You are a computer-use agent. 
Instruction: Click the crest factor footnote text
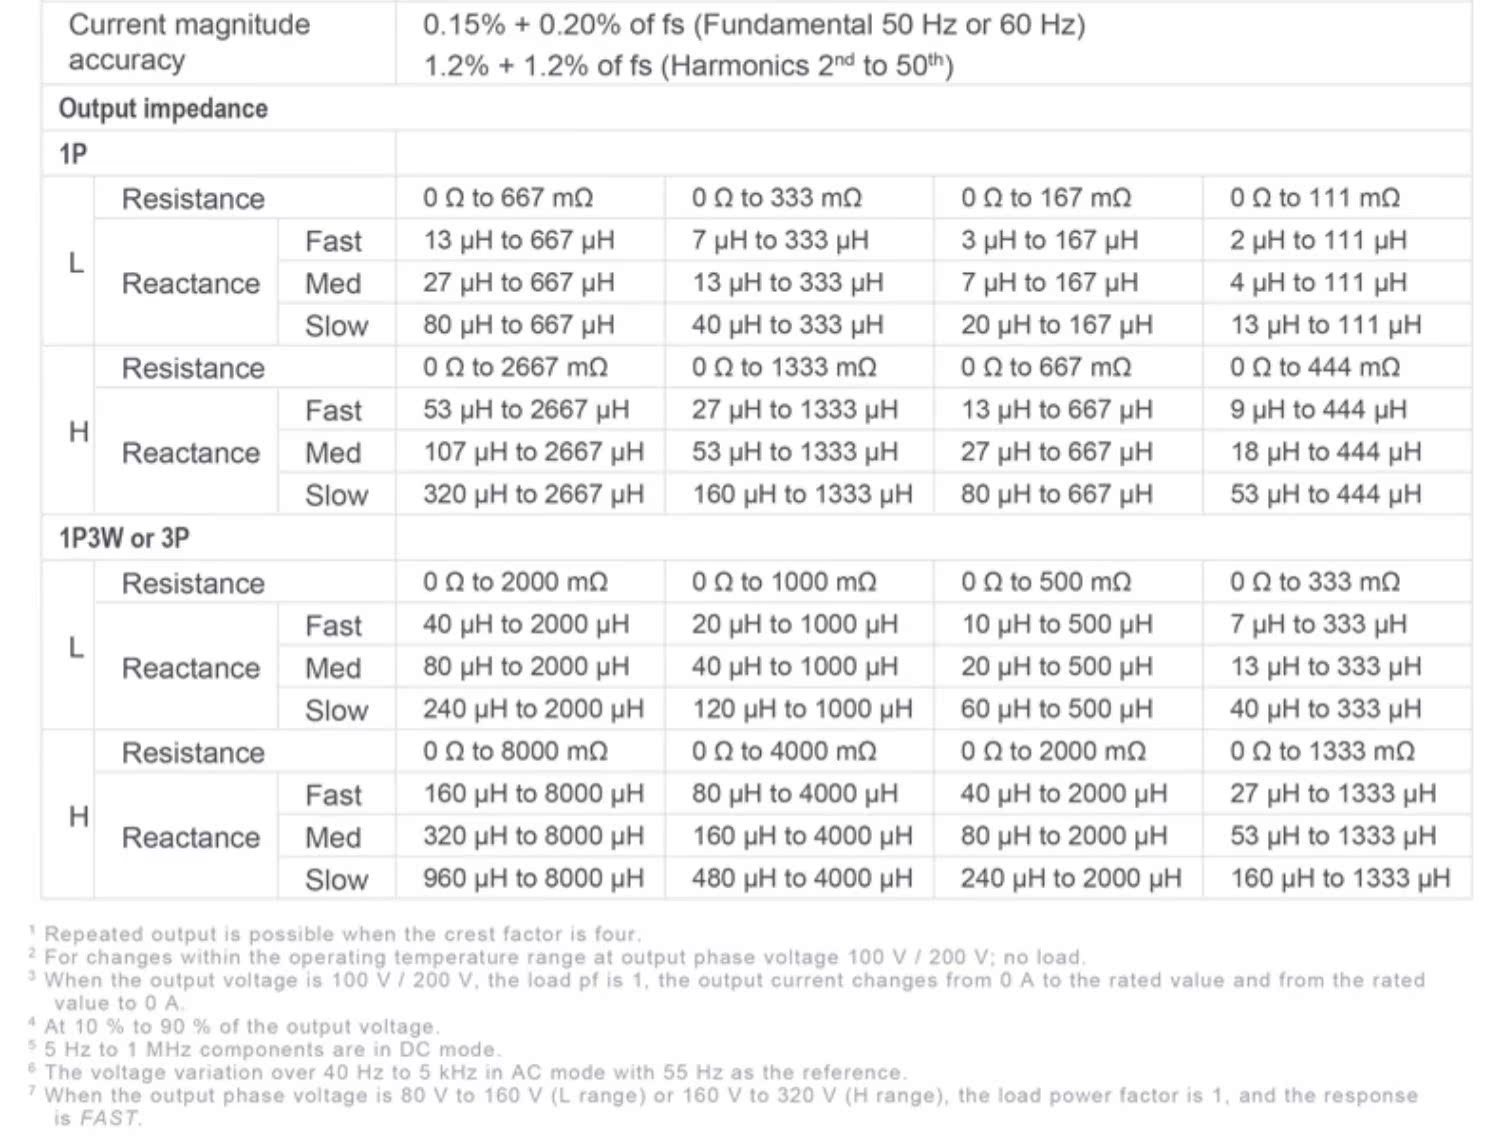click(341, 934)
